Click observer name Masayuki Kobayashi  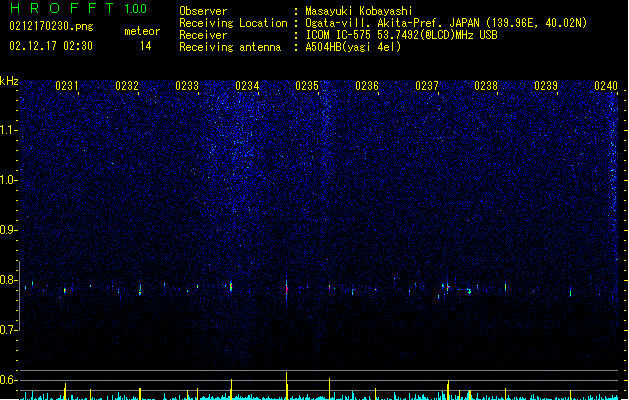point(359,11)
